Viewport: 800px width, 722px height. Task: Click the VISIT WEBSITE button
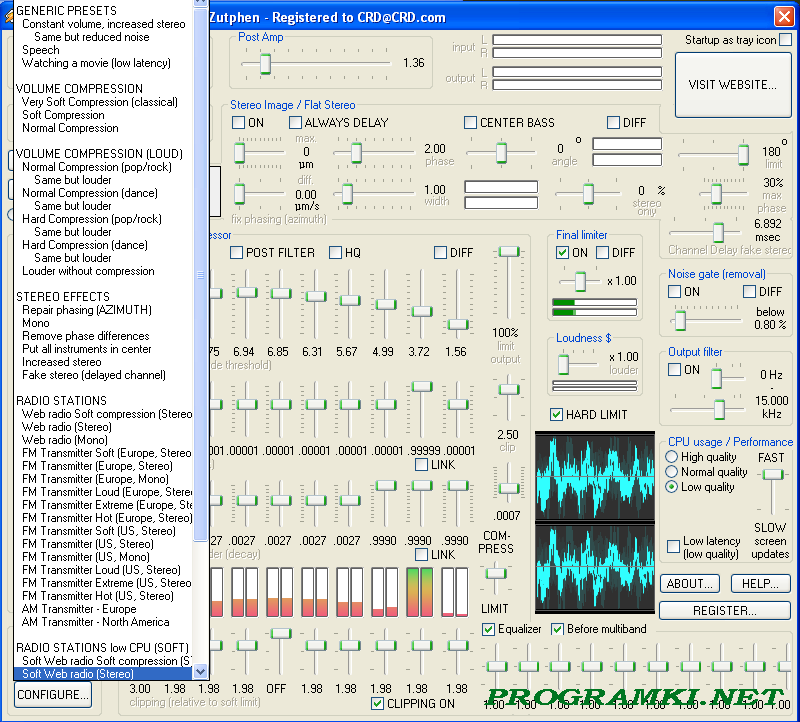732,85
